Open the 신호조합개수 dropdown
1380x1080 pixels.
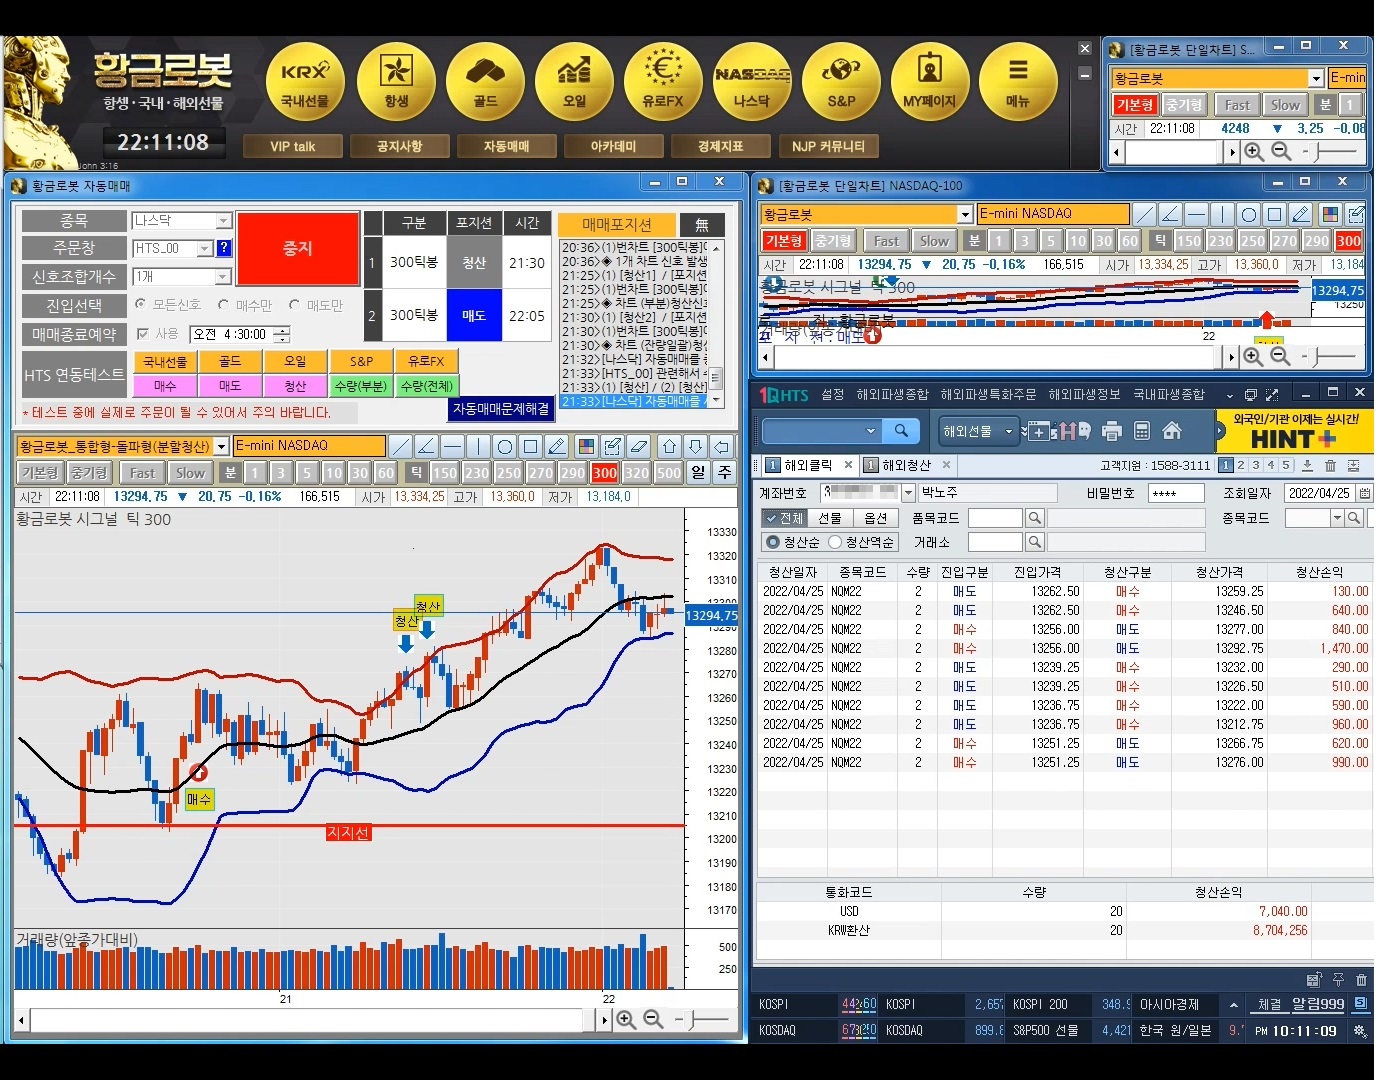tap(223, 276)
